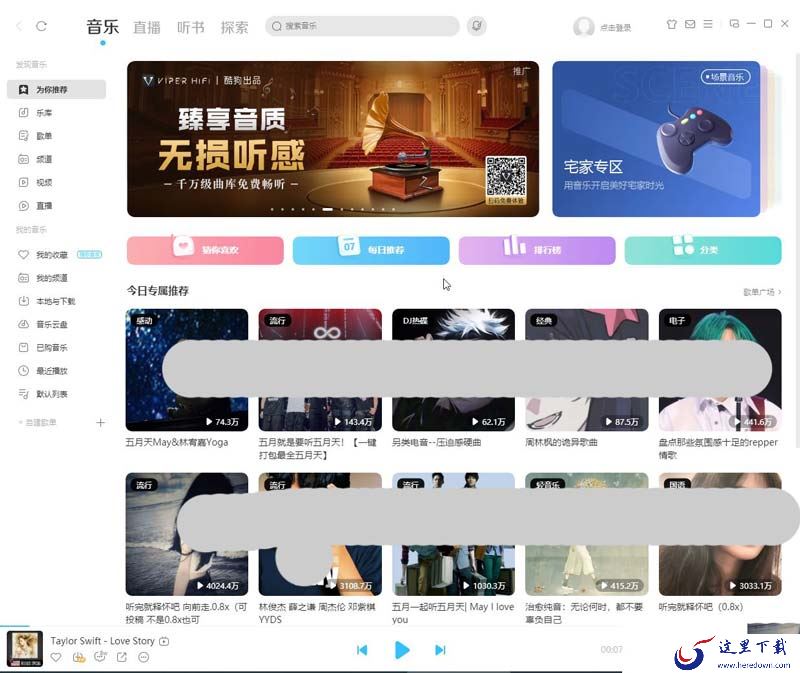Click the song title Taylor Swift - Love Story
Viewport: 800px width, 673px height.
click(103, 641)
